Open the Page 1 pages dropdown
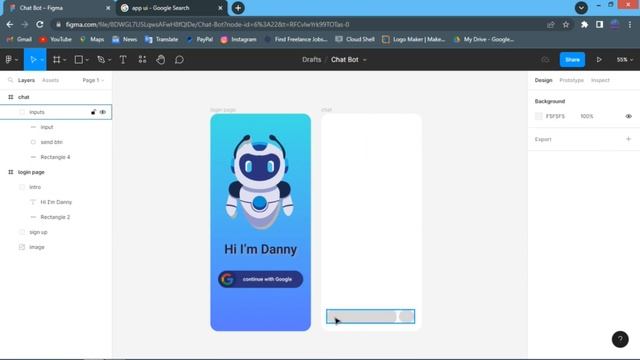Viewport: 640px width, 360px height. point(93,80)
